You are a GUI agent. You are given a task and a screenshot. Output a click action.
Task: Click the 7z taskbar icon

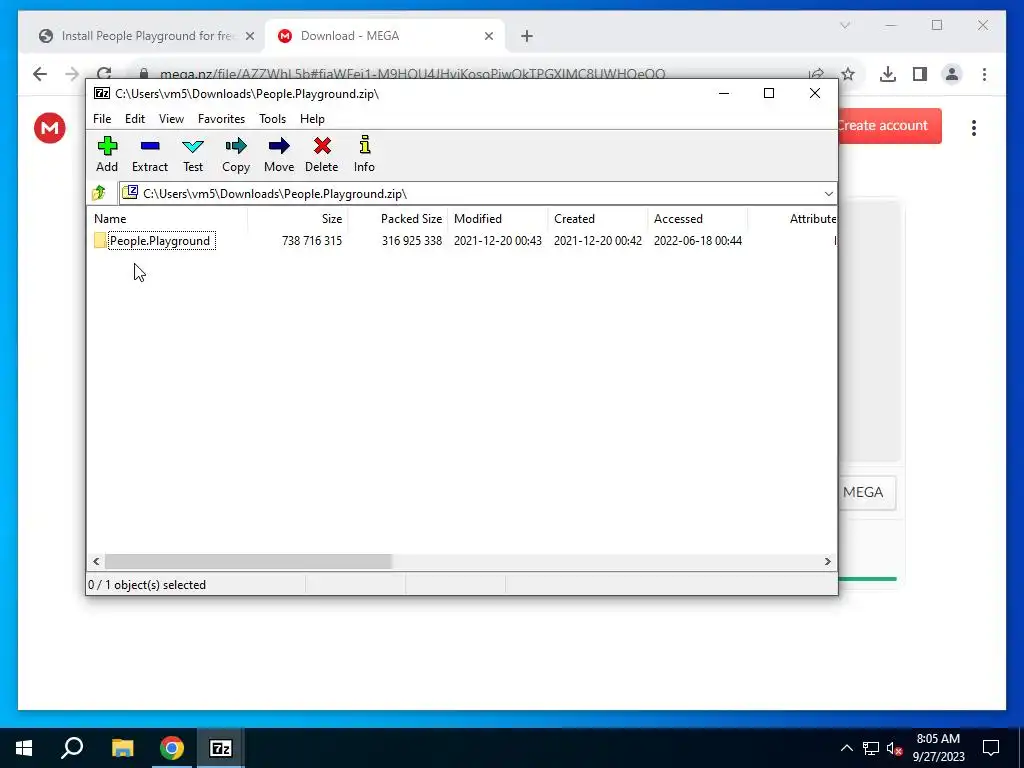221,748
